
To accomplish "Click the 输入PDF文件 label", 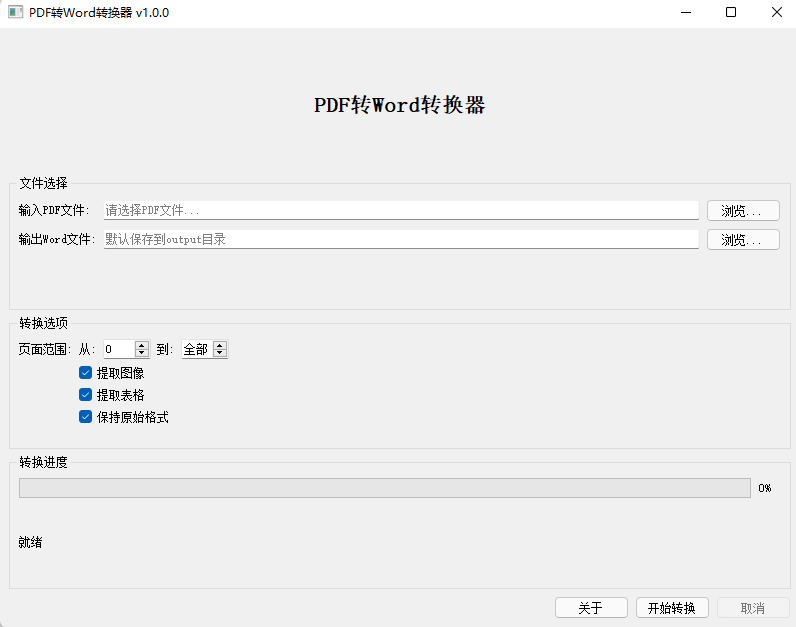I will [54, 210].
